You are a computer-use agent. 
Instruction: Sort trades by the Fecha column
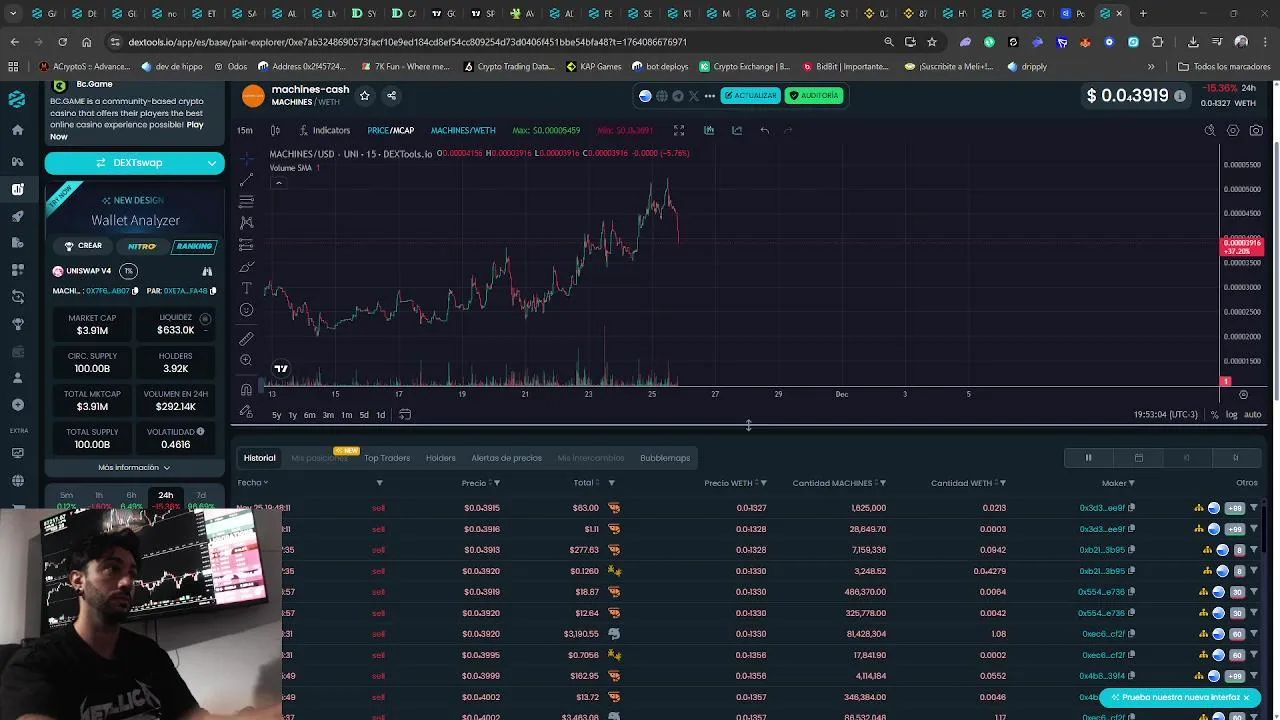[x=251, y=483]
